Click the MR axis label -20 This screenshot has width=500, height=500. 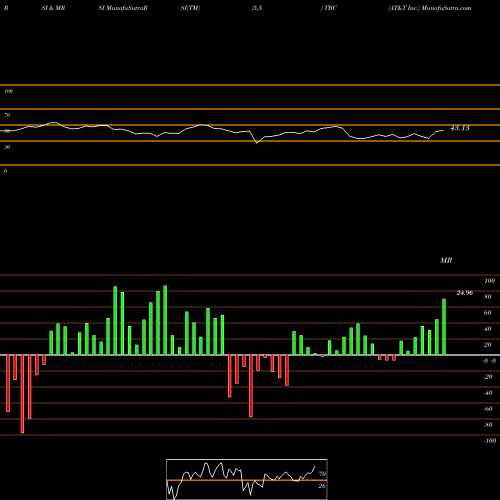point(488,377)
